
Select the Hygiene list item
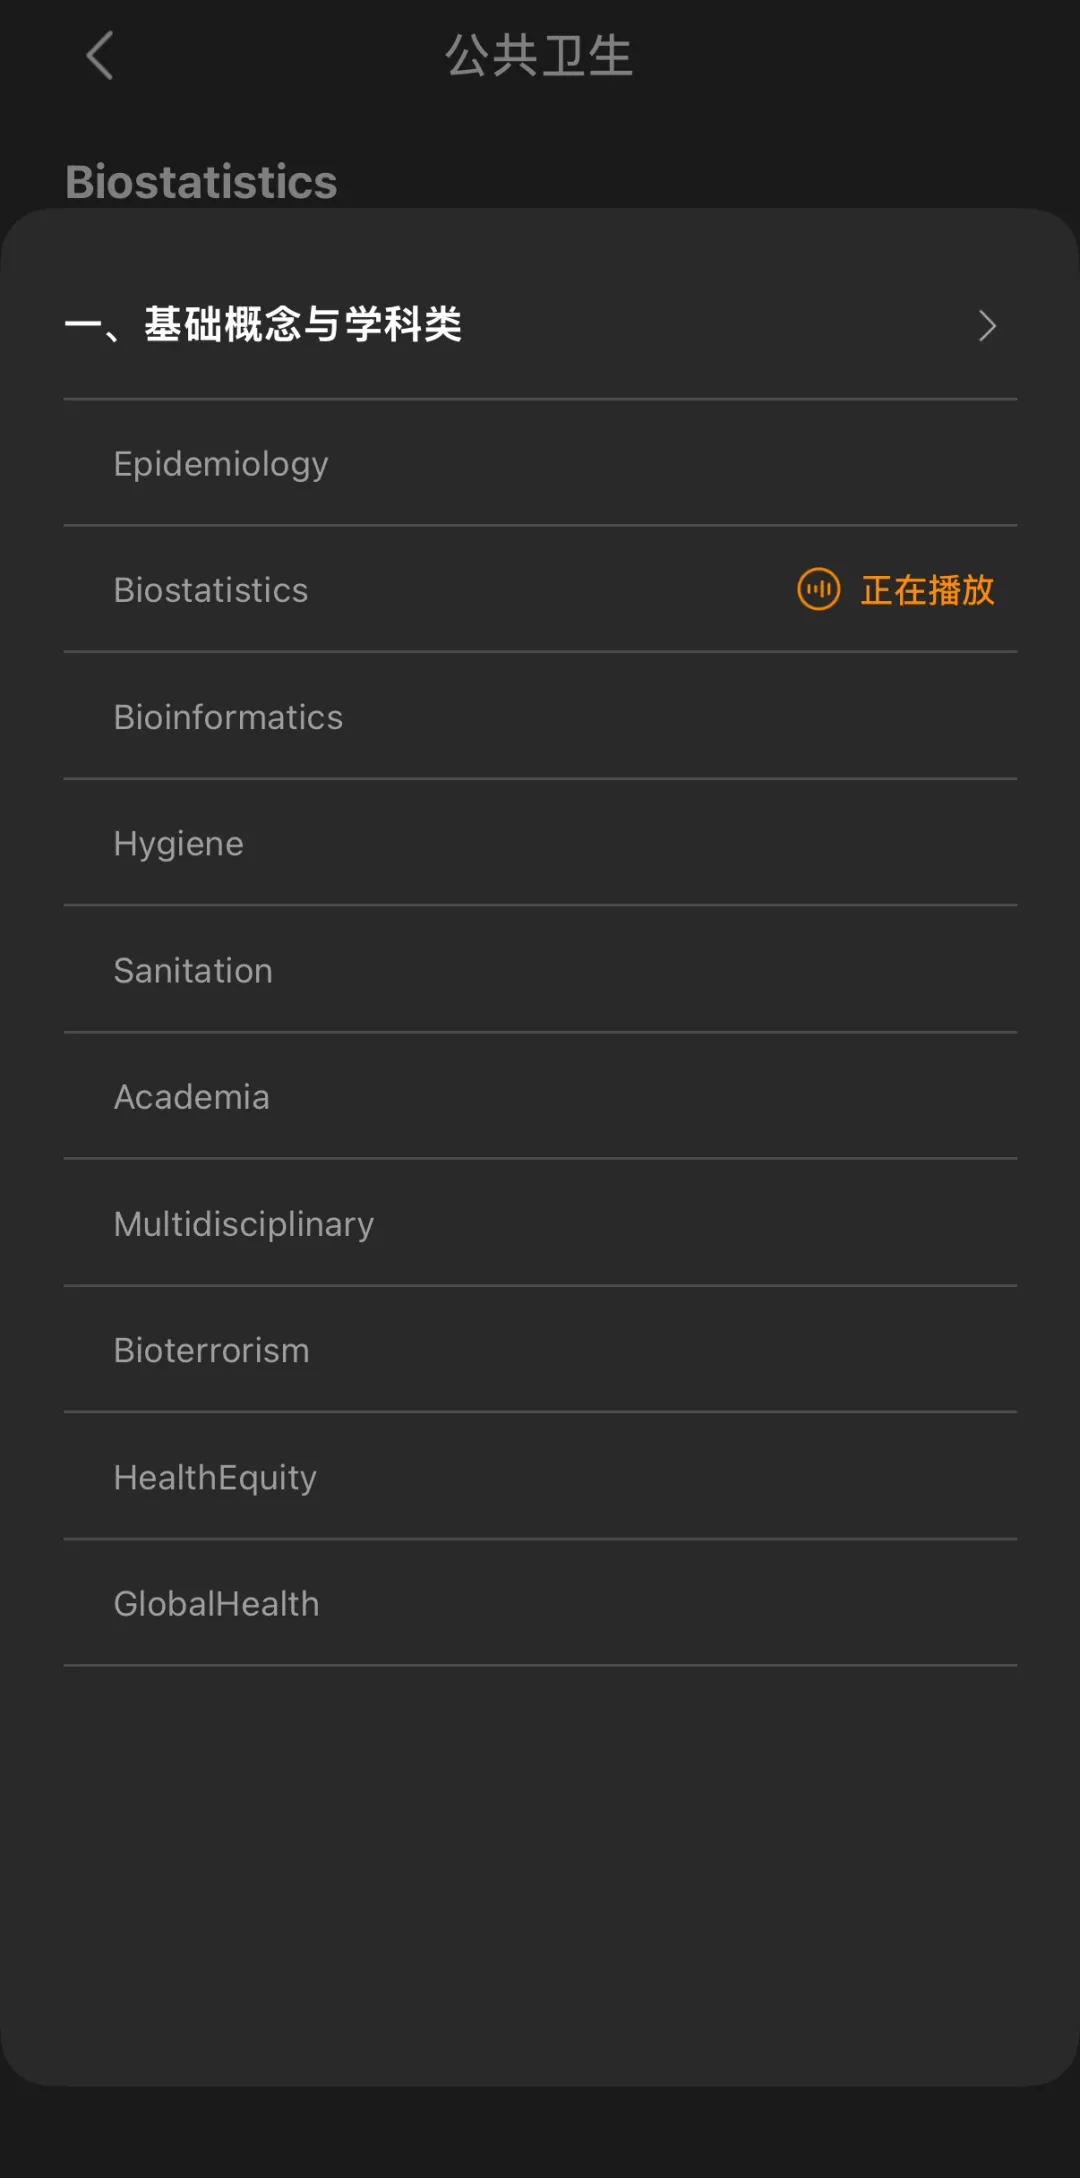coord(179,844)
